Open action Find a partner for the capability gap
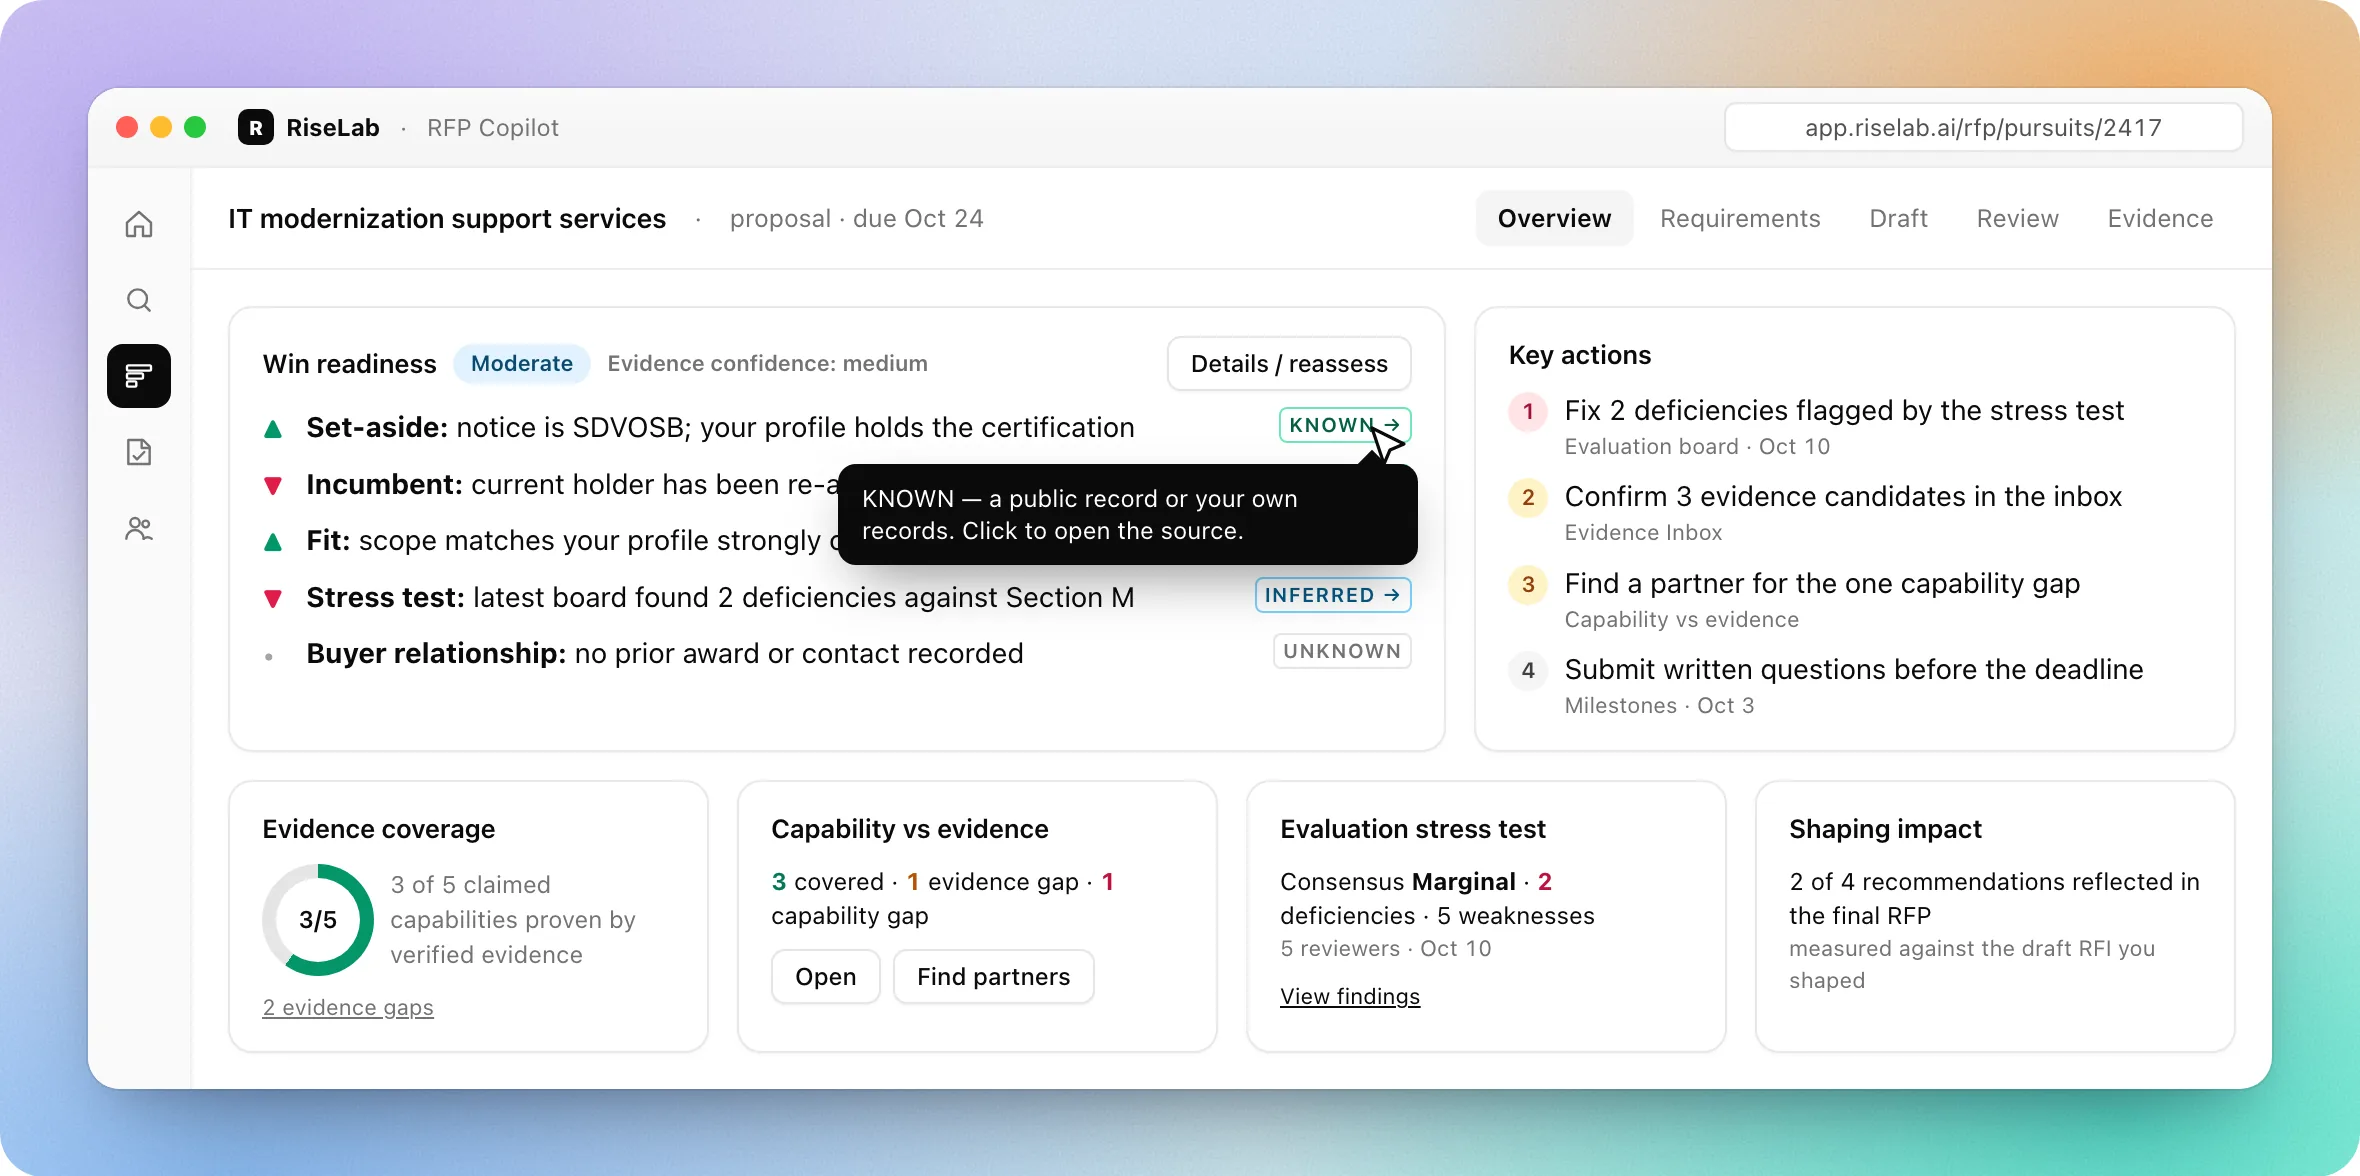The height and width of the screenshot is (1176, 2360). (x=1822, y=584)
